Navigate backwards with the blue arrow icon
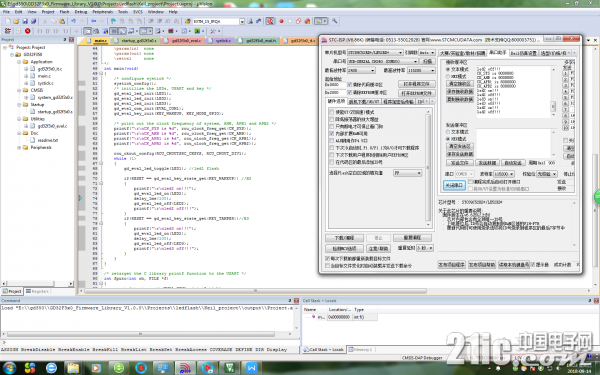Image resolution: width=600 pixels, height=375 pixels. [x=94, y=21]
